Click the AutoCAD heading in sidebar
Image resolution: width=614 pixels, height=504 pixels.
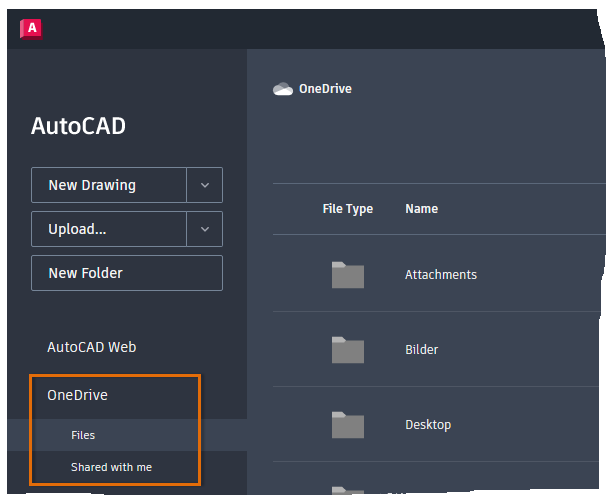click(78, 126)
